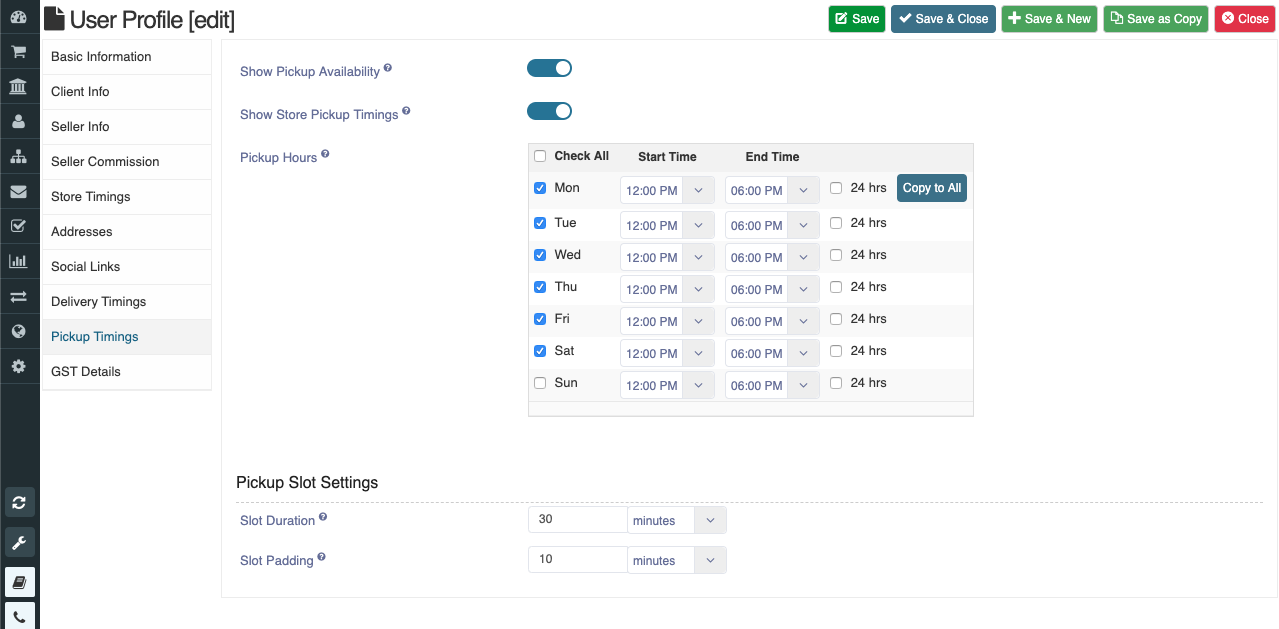Toggle Show Pickup Availability switch
This screenshot has height=629, width=1279.
549,68
